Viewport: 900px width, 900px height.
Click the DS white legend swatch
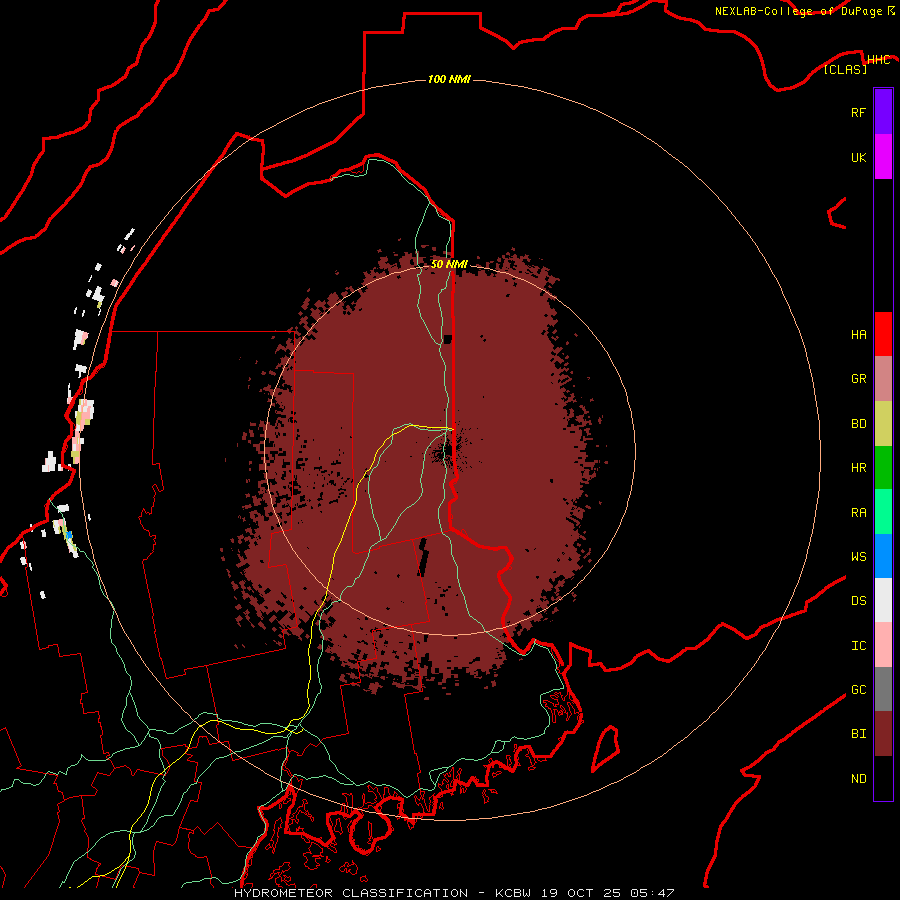click(x=883, y=600)
